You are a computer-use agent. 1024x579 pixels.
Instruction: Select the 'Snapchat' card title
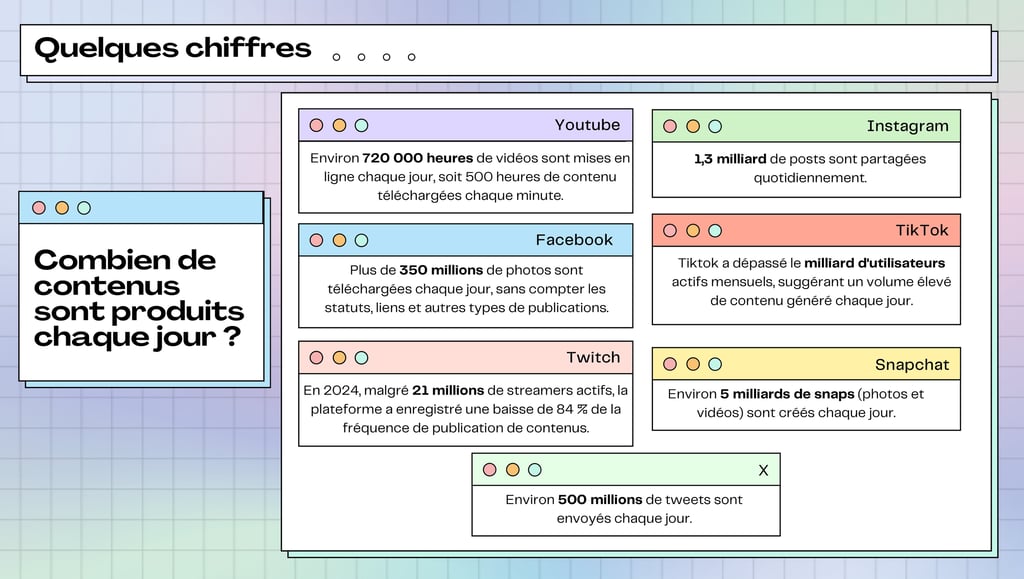(x=912, y=365)
